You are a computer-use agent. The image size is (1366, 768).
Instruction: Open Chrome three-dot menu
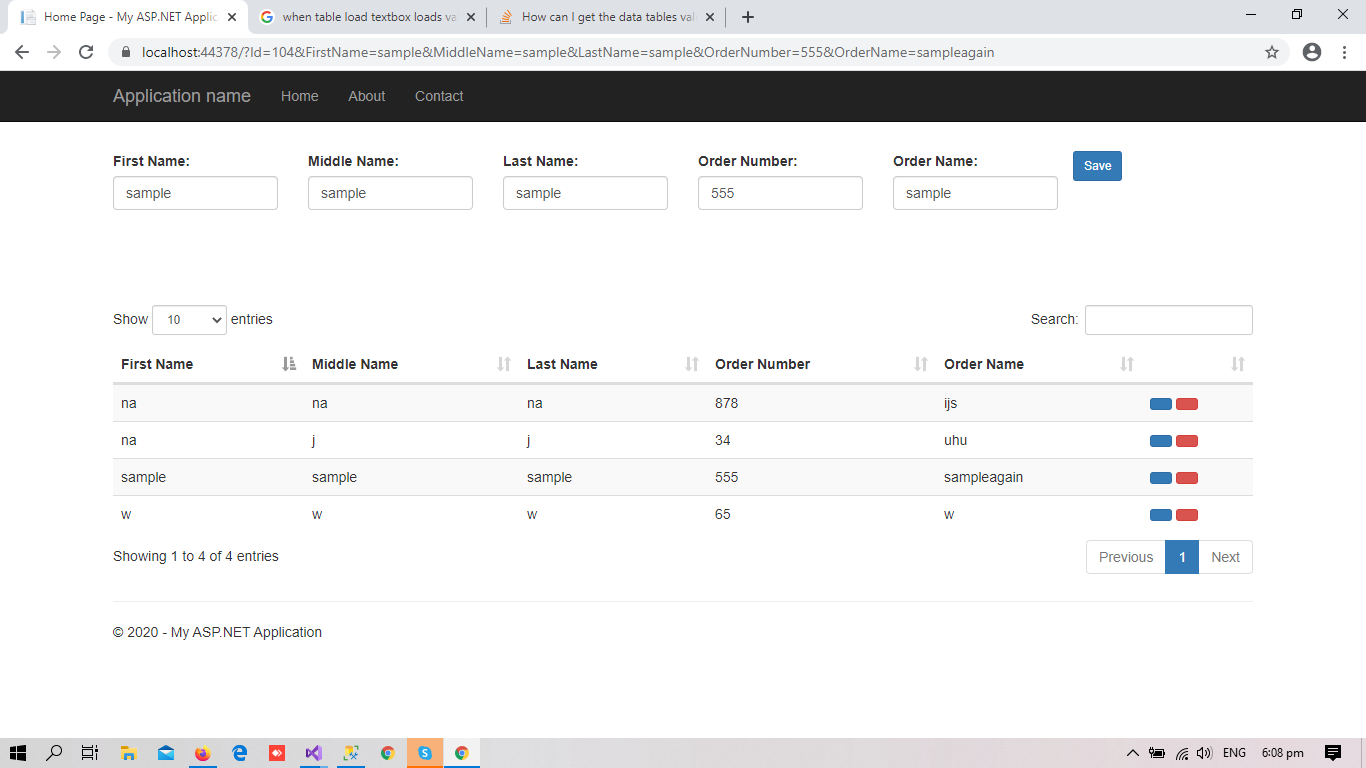1344,52
